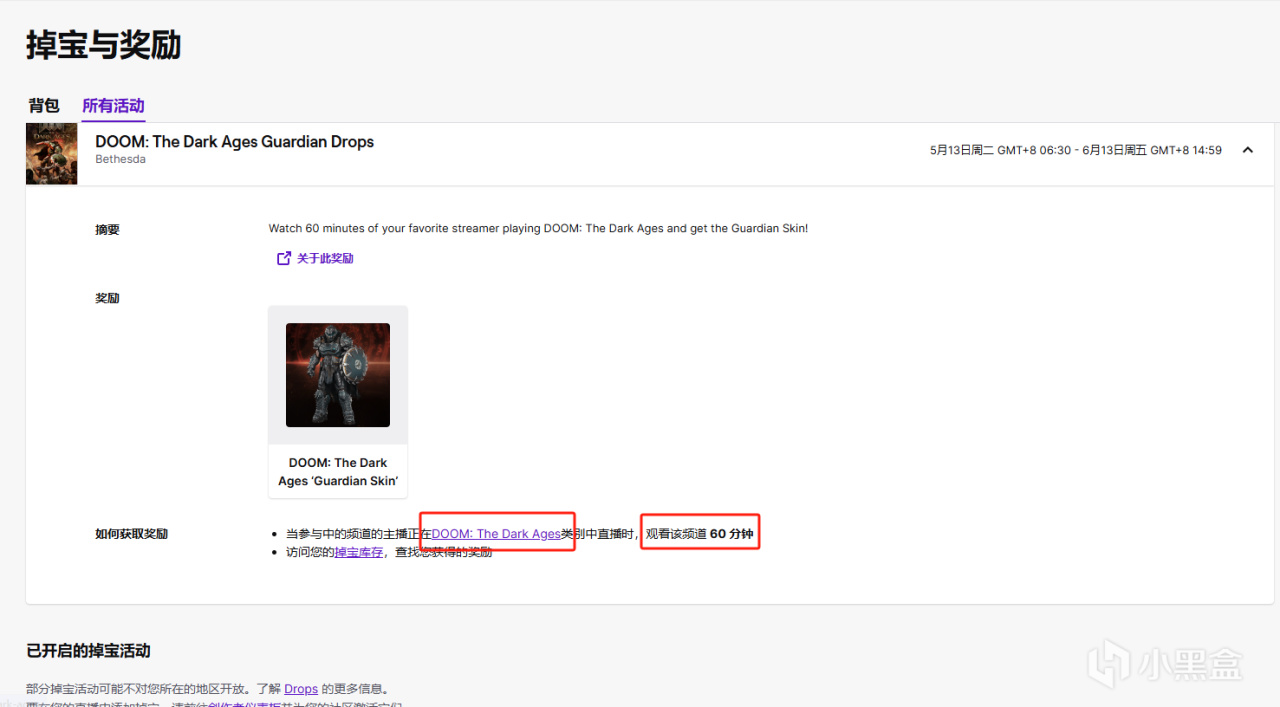Click the DOOM campaign box art thumbnail

click(52, 154)
